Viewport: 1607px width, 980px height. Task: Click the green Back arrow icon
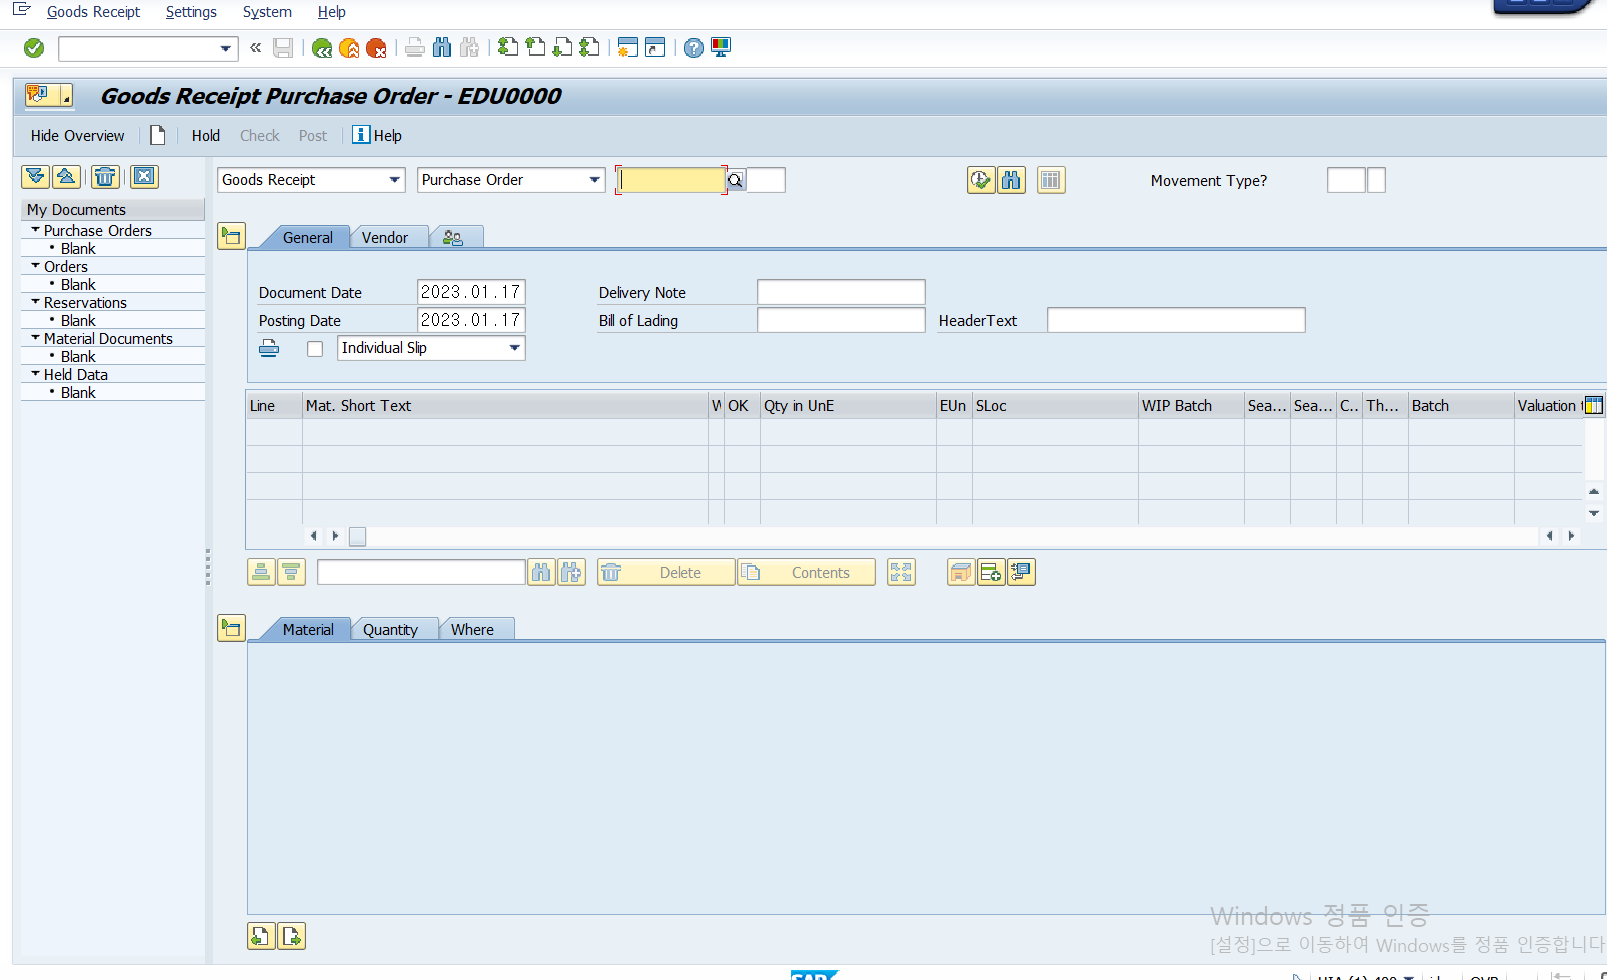tap(322, 48)
